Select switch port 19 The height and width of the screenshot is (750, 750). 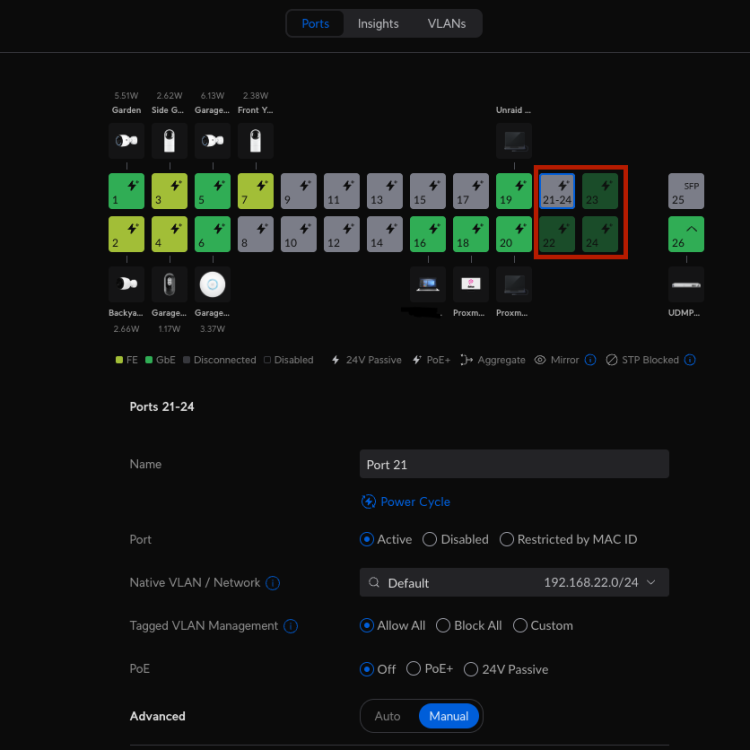click(x=514, y=191)
